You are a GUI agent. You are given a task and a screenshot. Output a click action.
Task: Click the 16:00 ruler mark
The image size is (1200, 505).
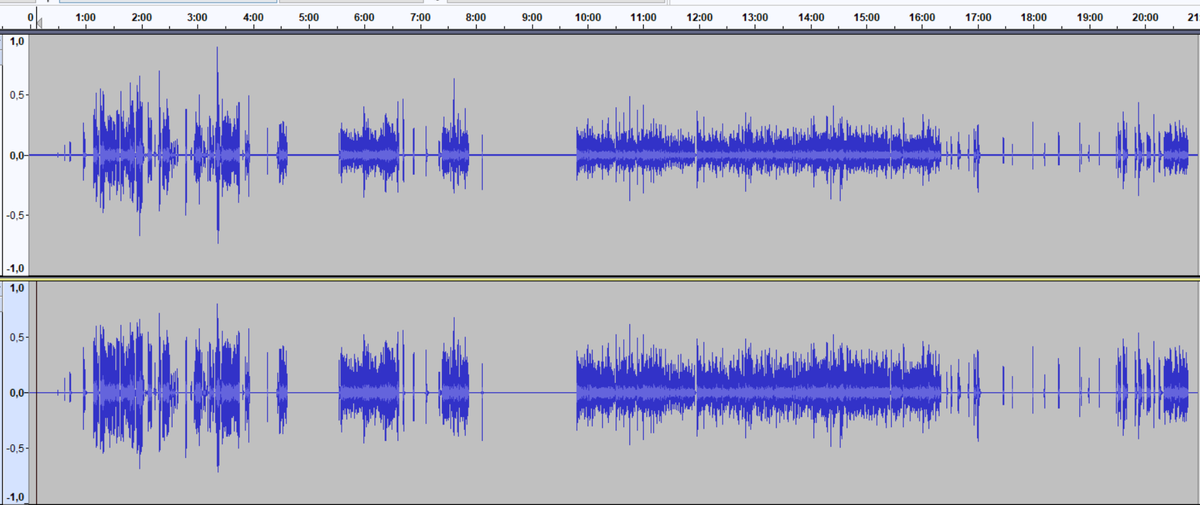tap(922, 18)
